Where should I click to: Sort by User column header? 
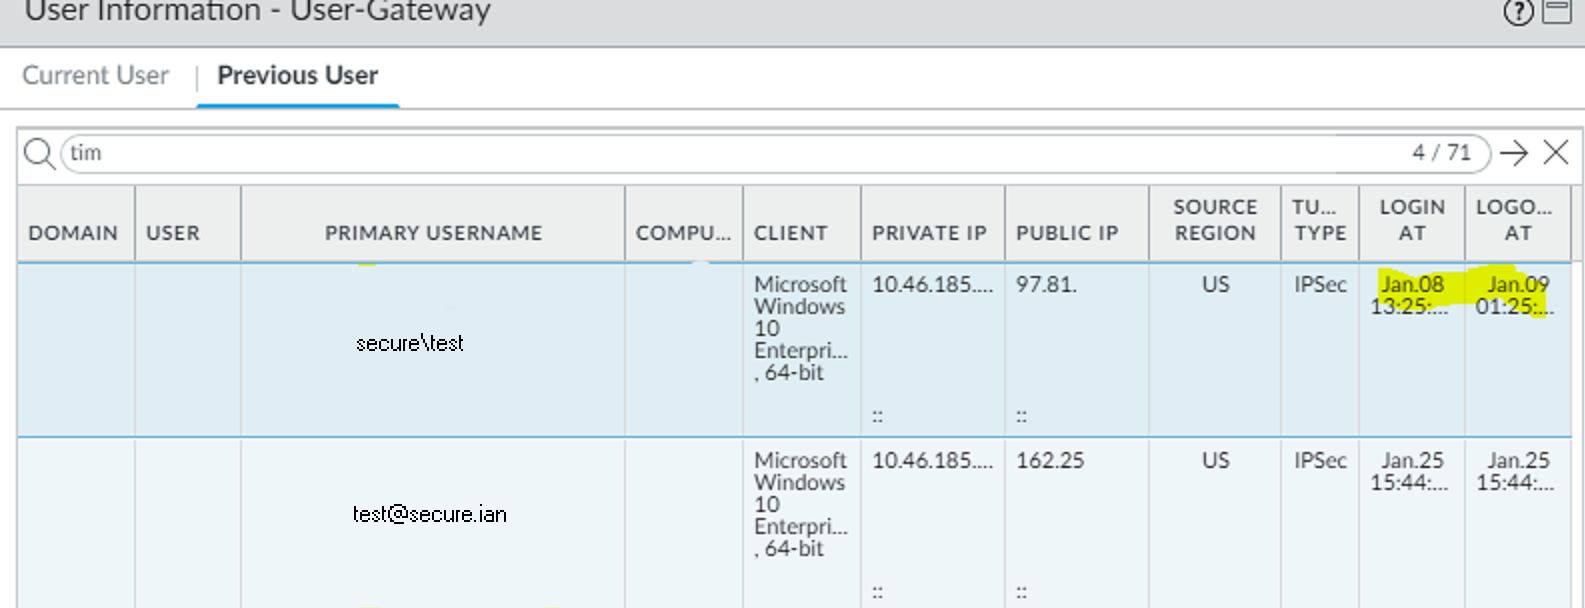(x=173, y=233)
